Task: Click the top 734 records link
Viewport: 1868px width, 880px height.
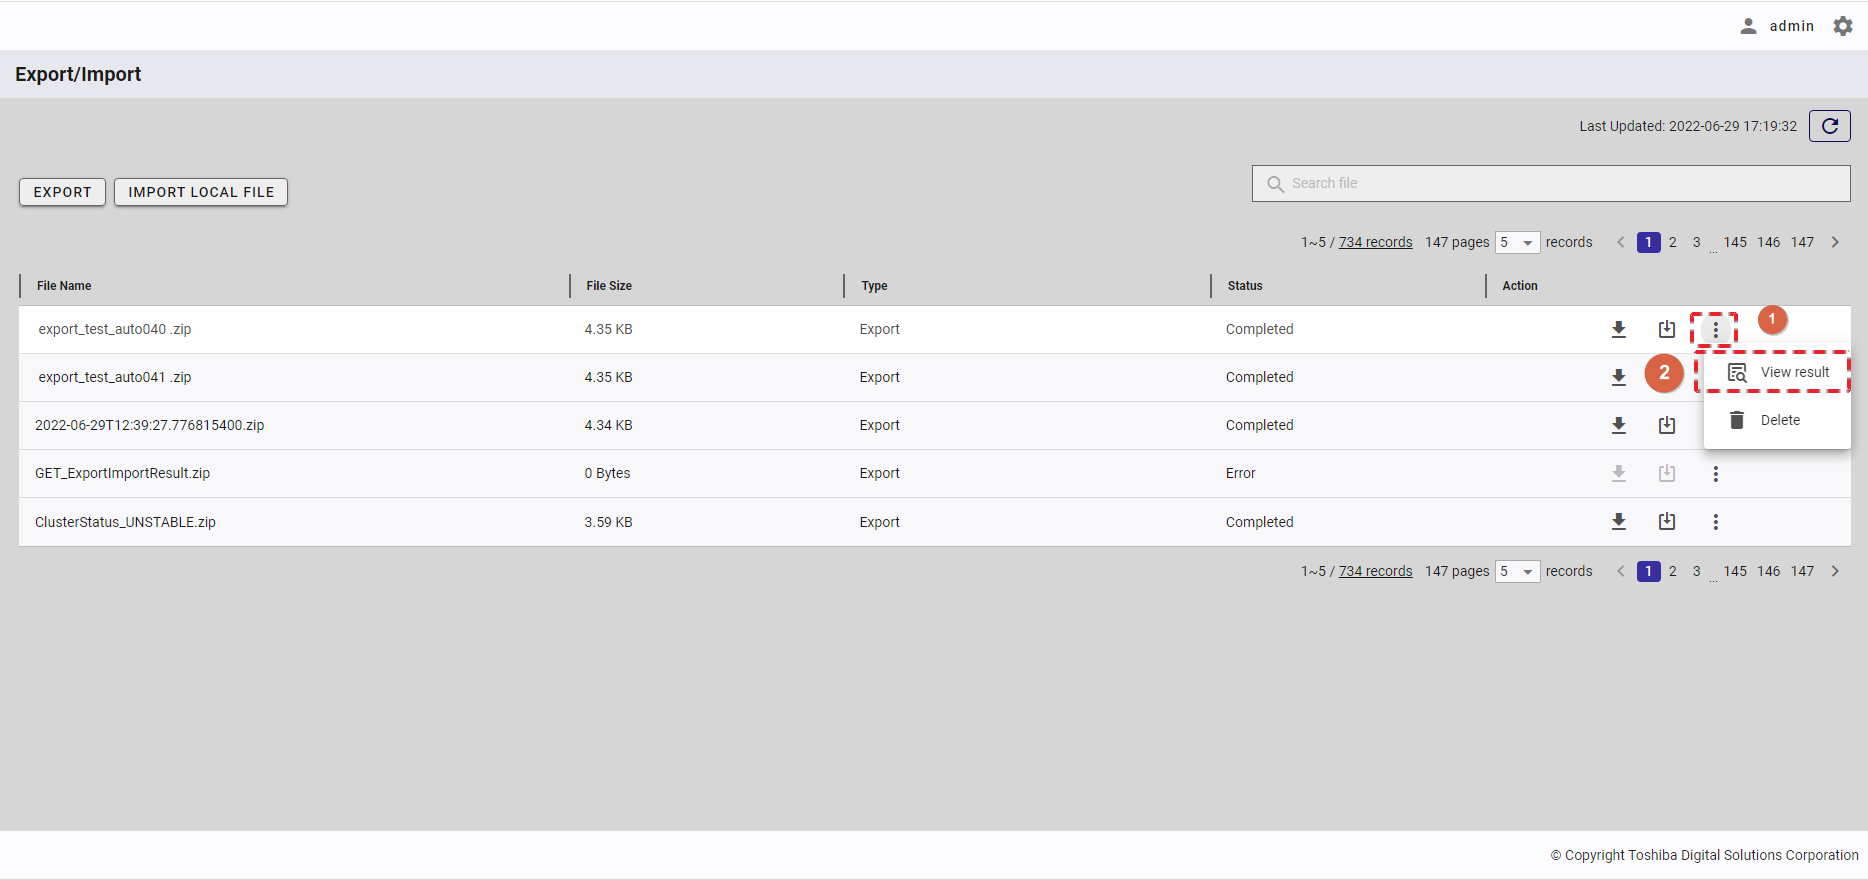Action: pyautogui.click(x=1375, y=242)
